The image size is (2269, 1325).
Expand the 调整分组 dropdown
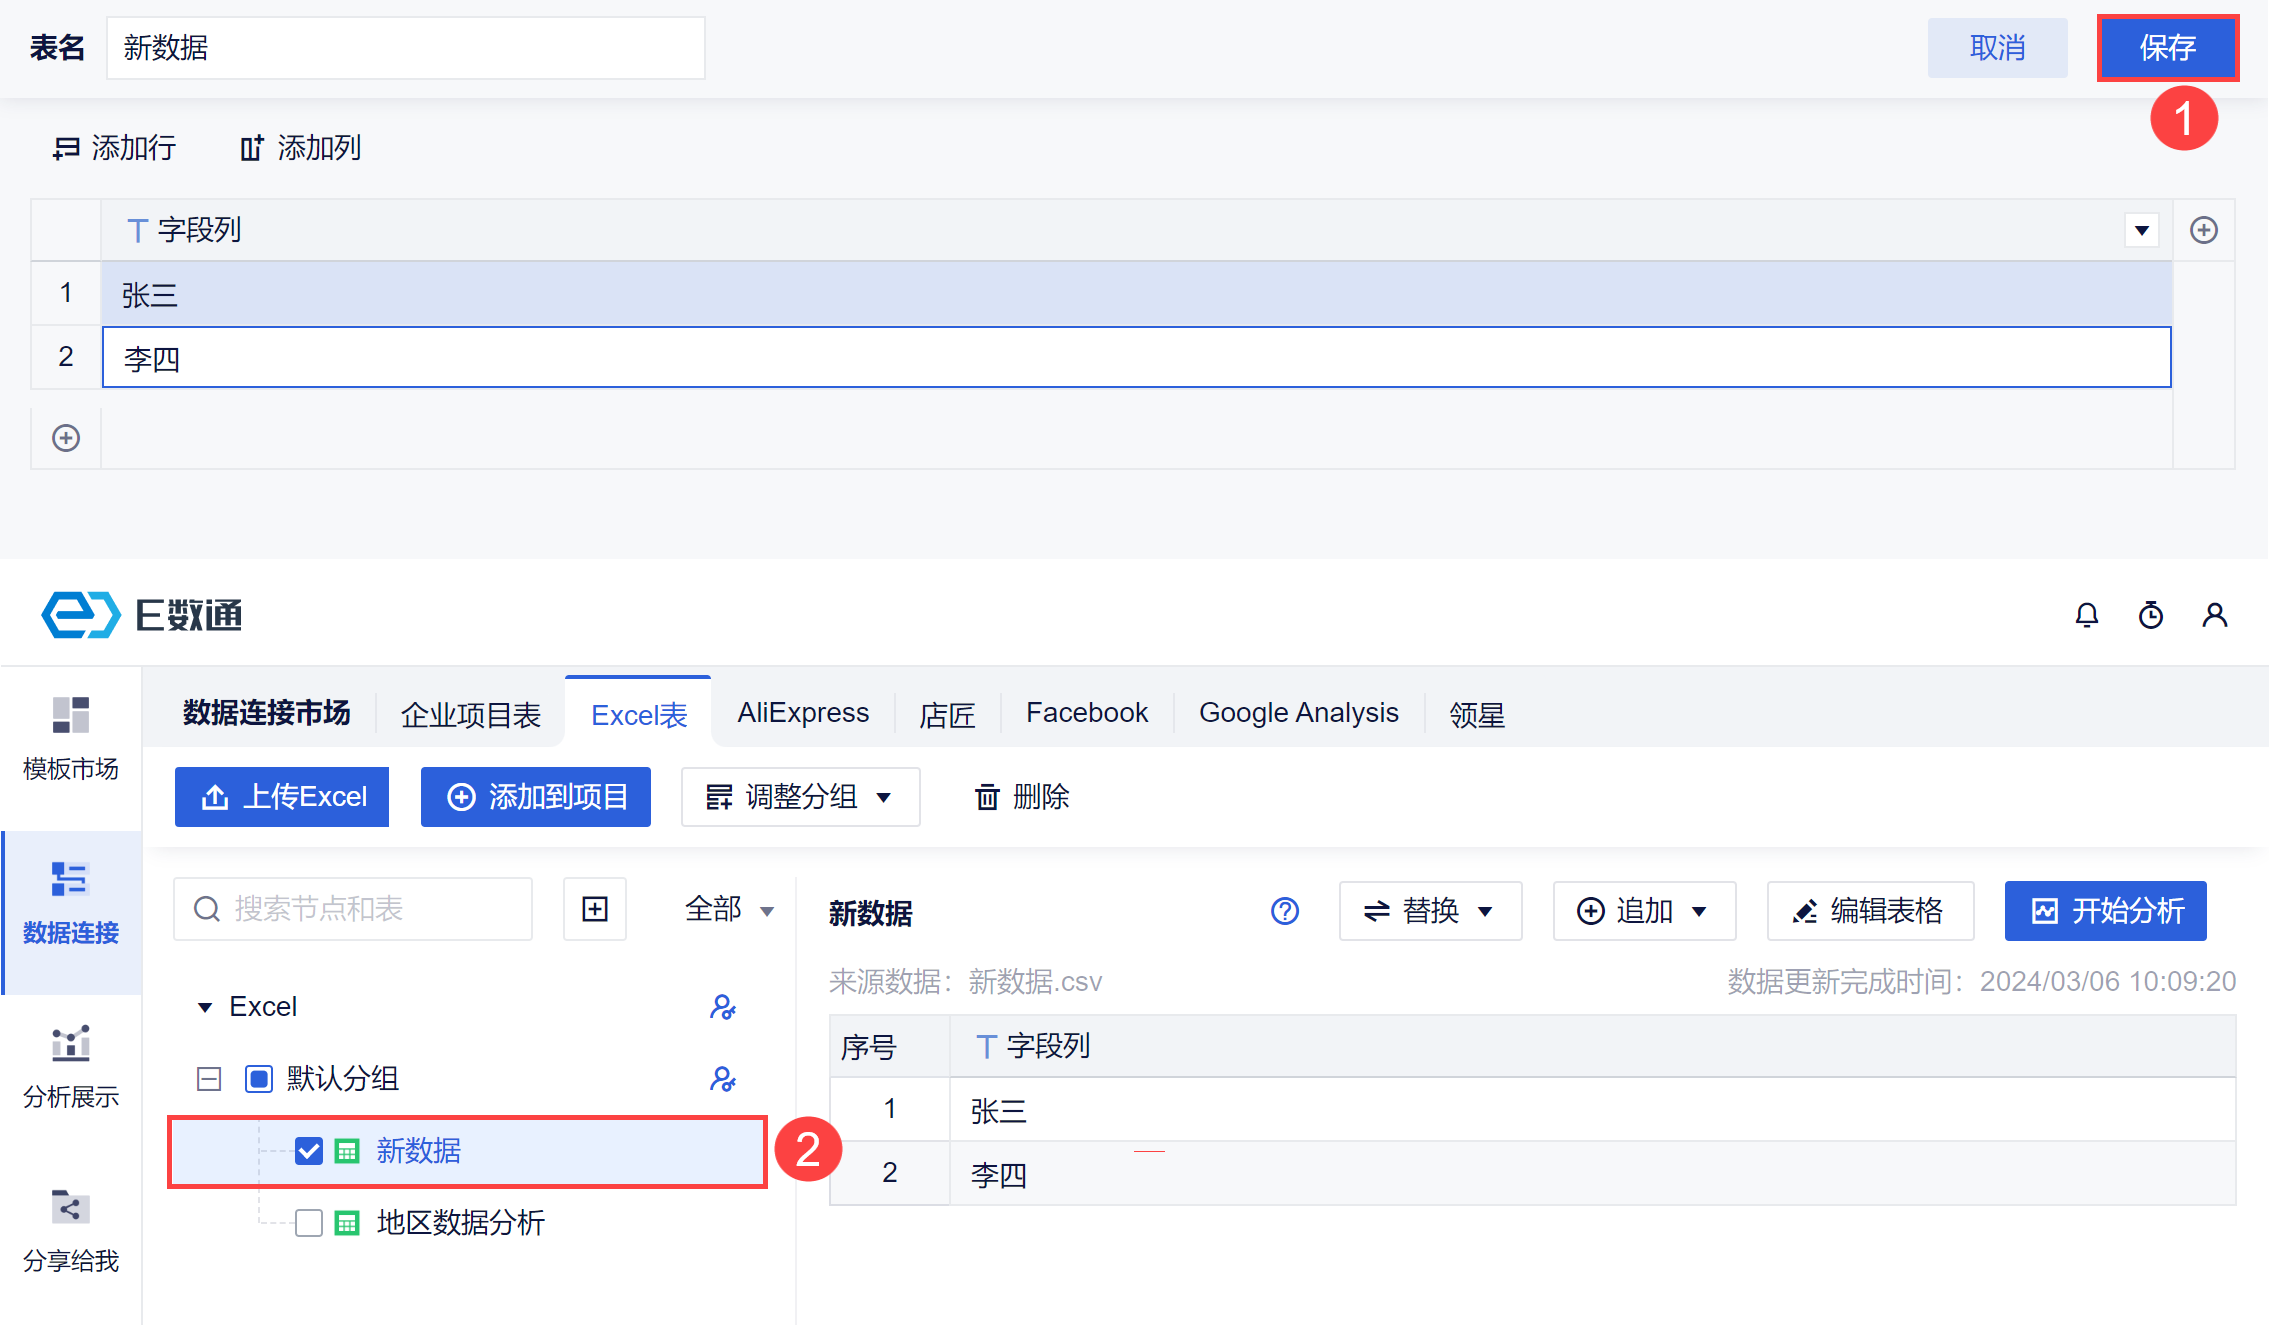(x=800, y=797)
